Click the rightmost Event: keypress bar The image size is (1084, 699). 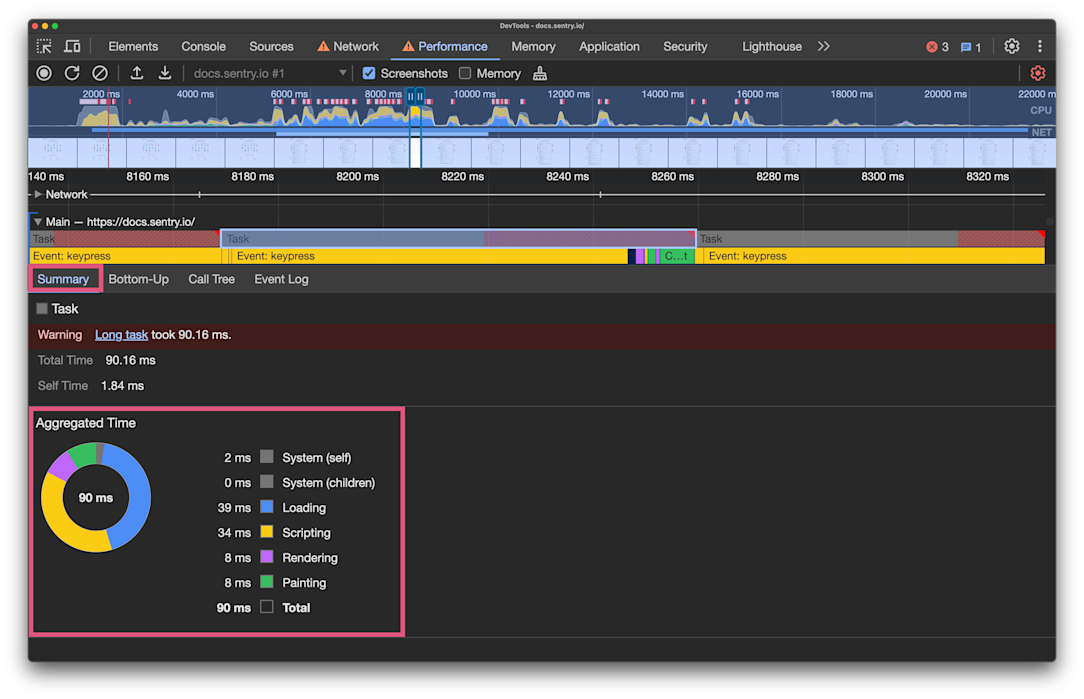[x=874, y=256]
